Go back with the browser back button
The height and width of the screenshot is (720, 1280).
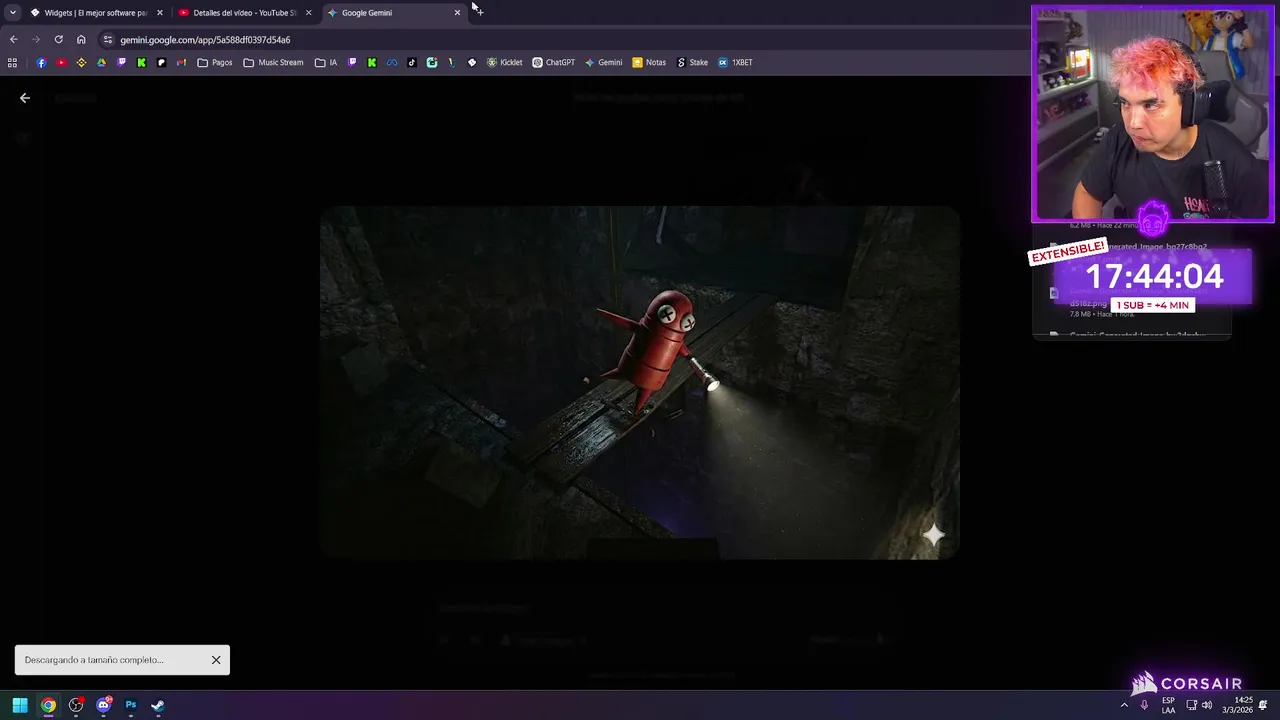pos(13,40)
